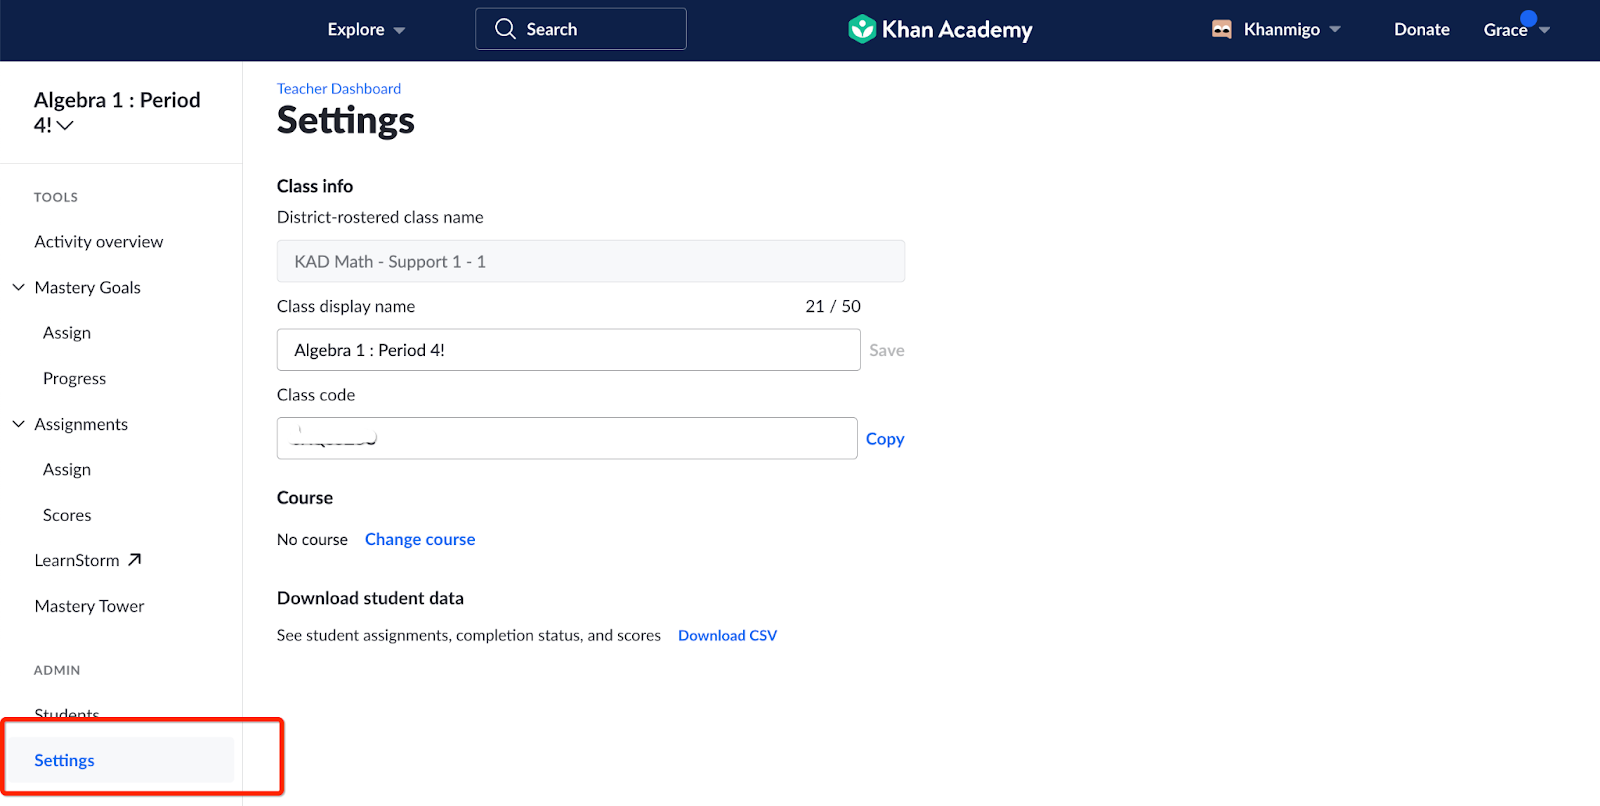
Task: Click the Khan Academy logo icon
Action: coord(862,29)
